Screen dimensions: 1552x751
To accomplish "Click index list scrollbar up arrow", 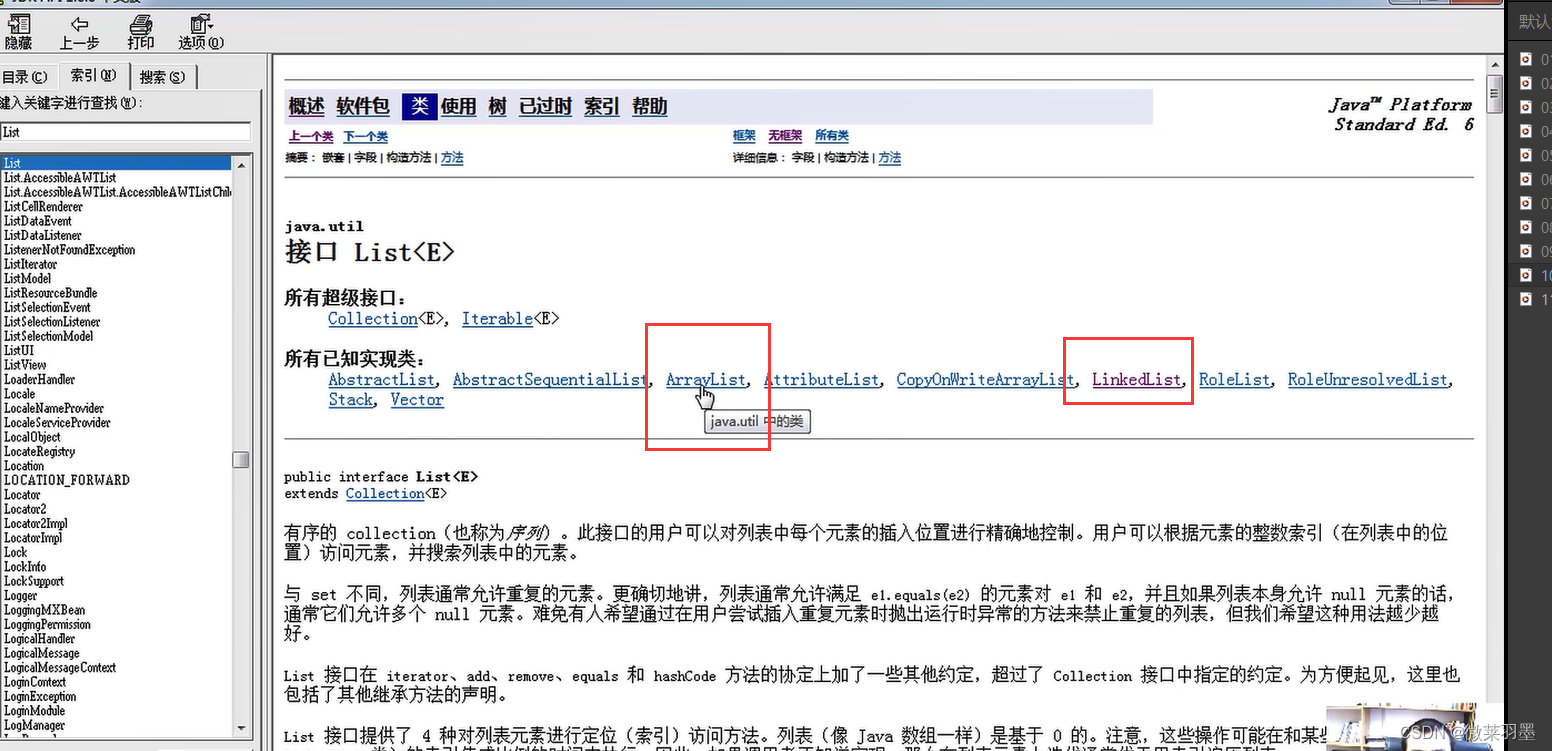I will point(241,164).
